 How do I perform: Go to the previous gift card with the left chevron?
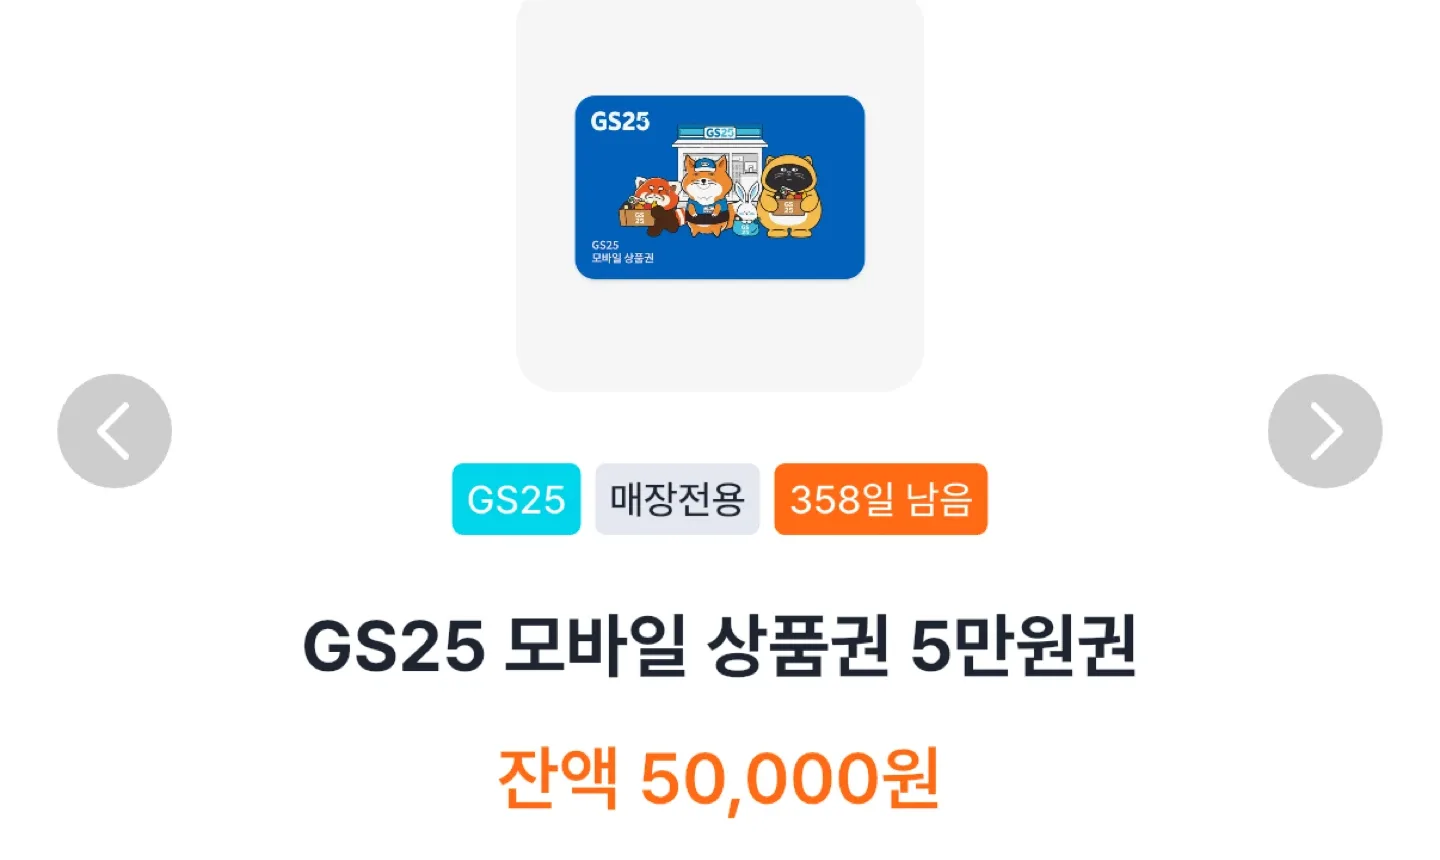tap(114, 431)
